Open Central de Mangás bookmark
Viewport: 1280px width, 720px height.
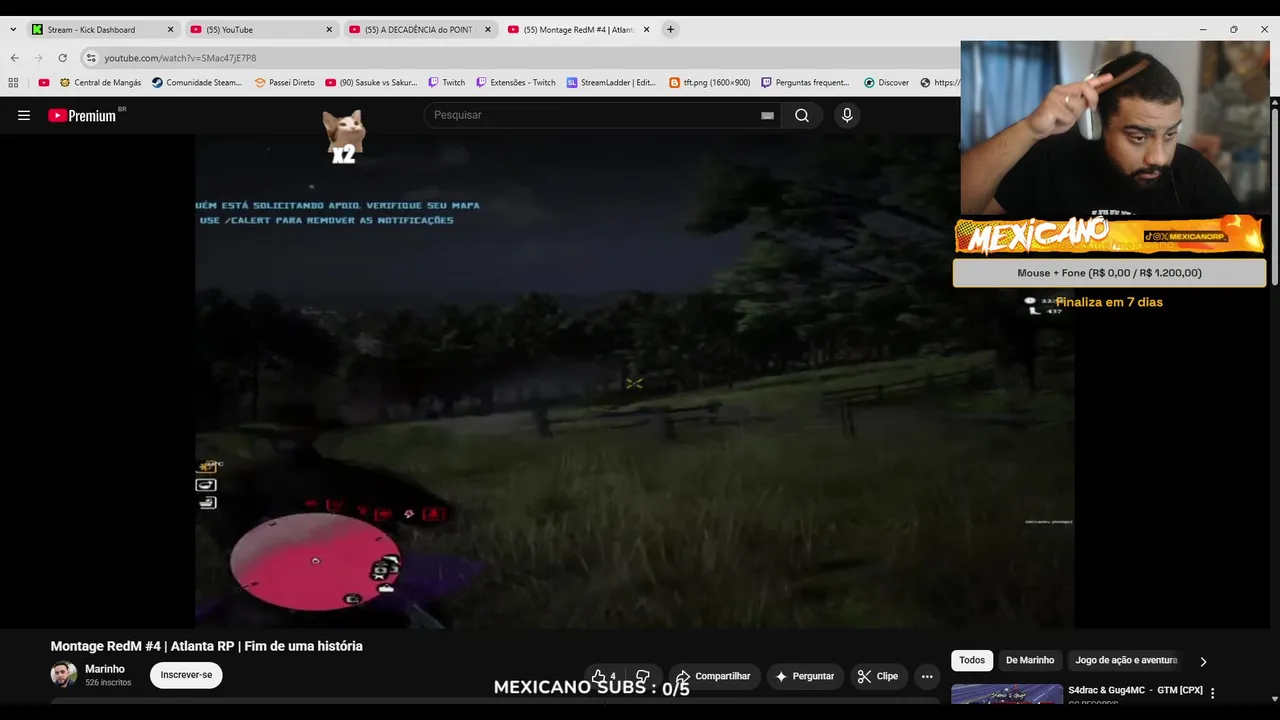100,83
